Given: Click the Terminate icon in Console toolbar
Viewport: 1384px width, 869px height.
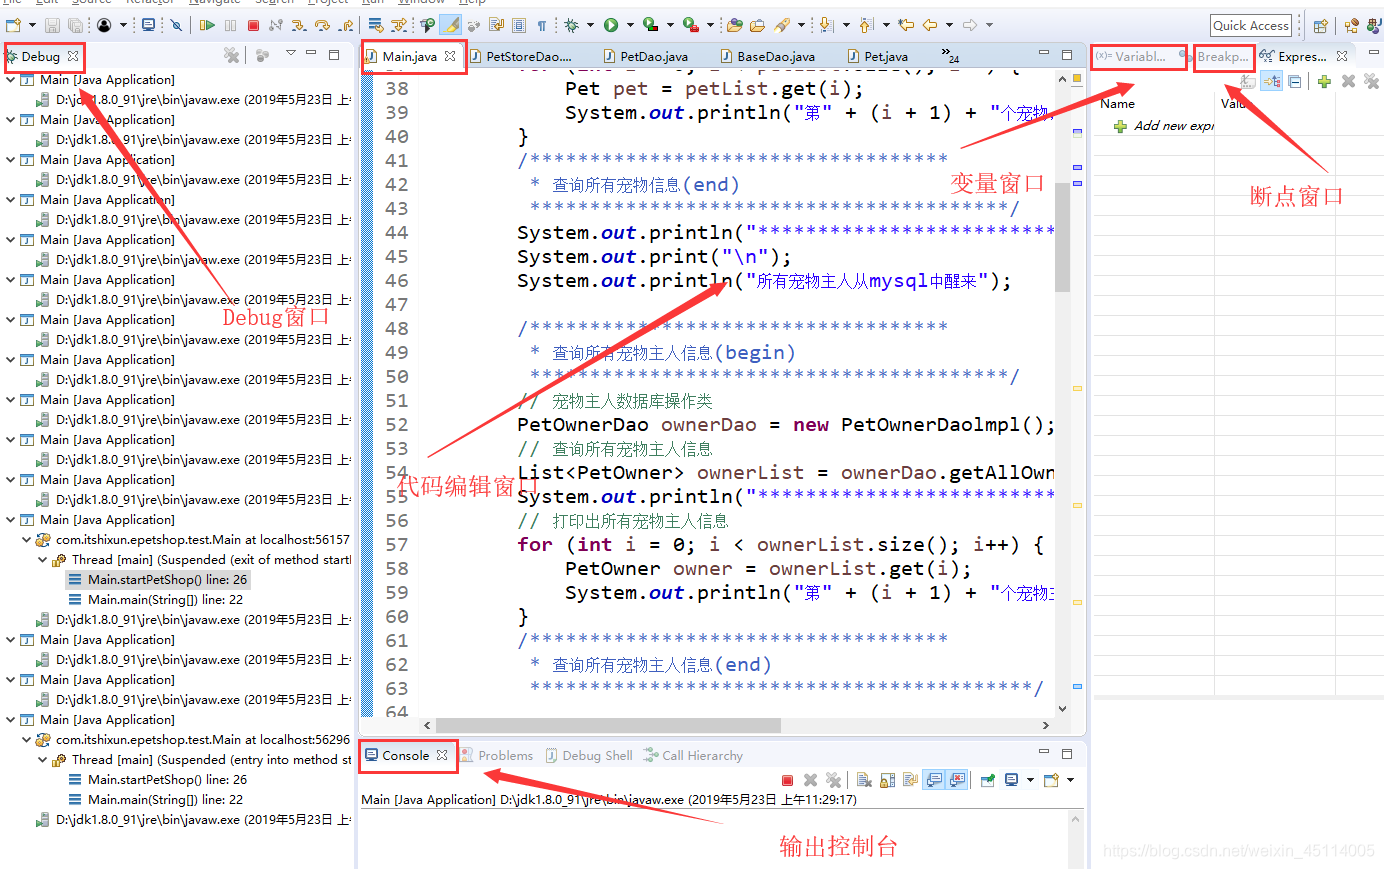Looking at the screenshot, I should (787, 780).
